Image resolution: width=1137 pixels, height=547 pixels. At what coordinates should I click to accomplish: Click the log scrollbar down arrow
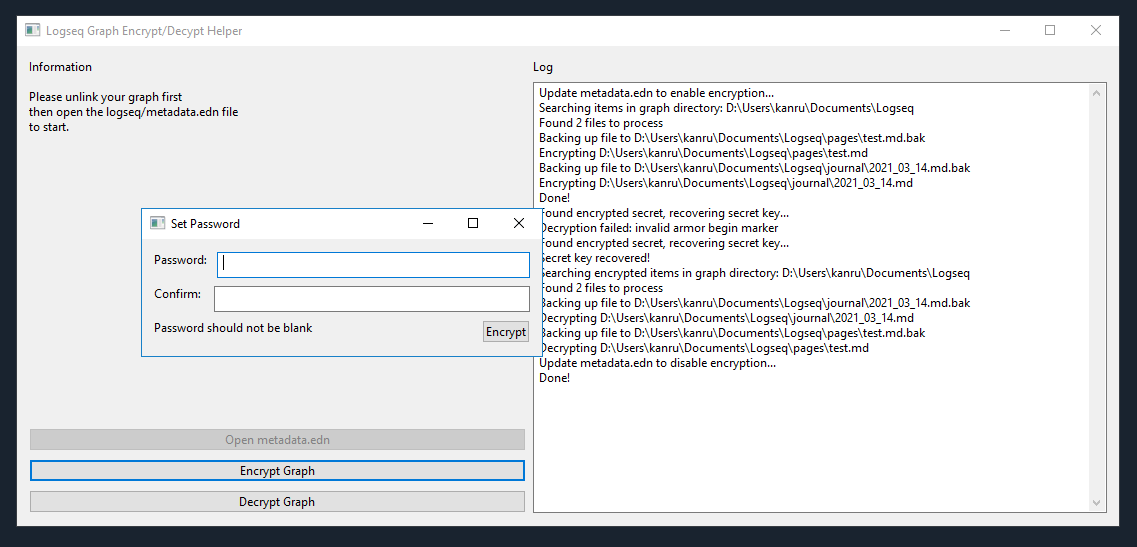coord(1096,503)
